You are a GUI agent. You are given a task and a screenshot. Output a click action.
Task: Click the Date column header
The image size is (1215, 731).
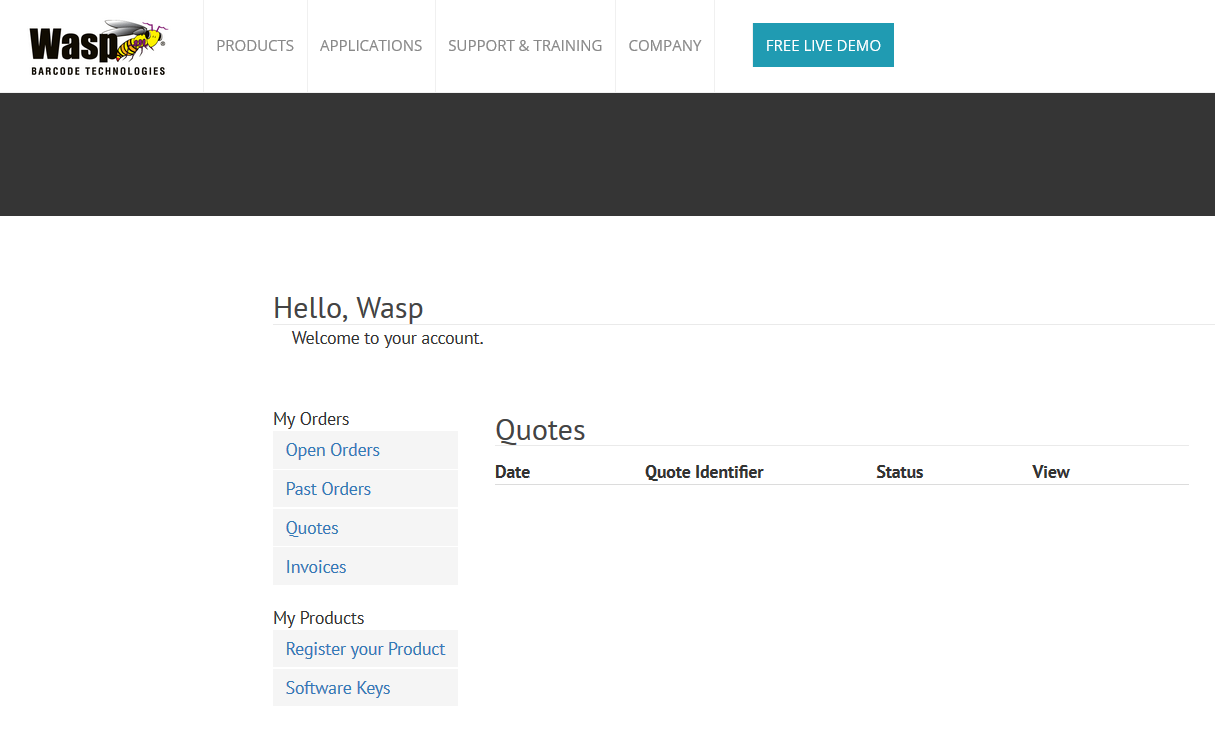pyautogui.click(x=512, y=472)
